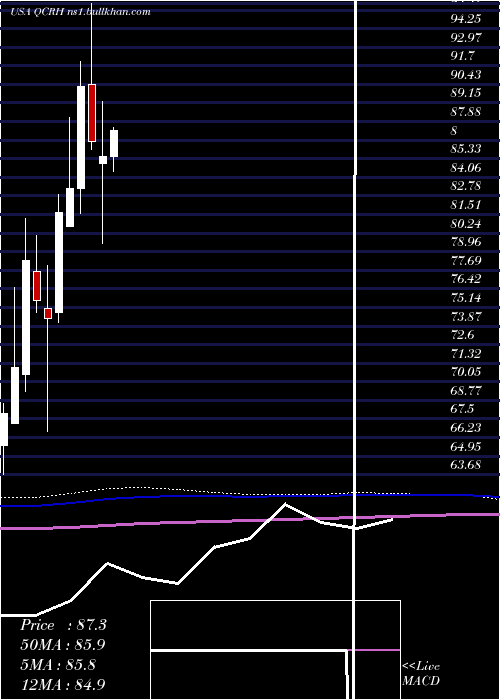Click the 82.78 price value
Screen dimensions: 500x700
click(x=465, y=186)
